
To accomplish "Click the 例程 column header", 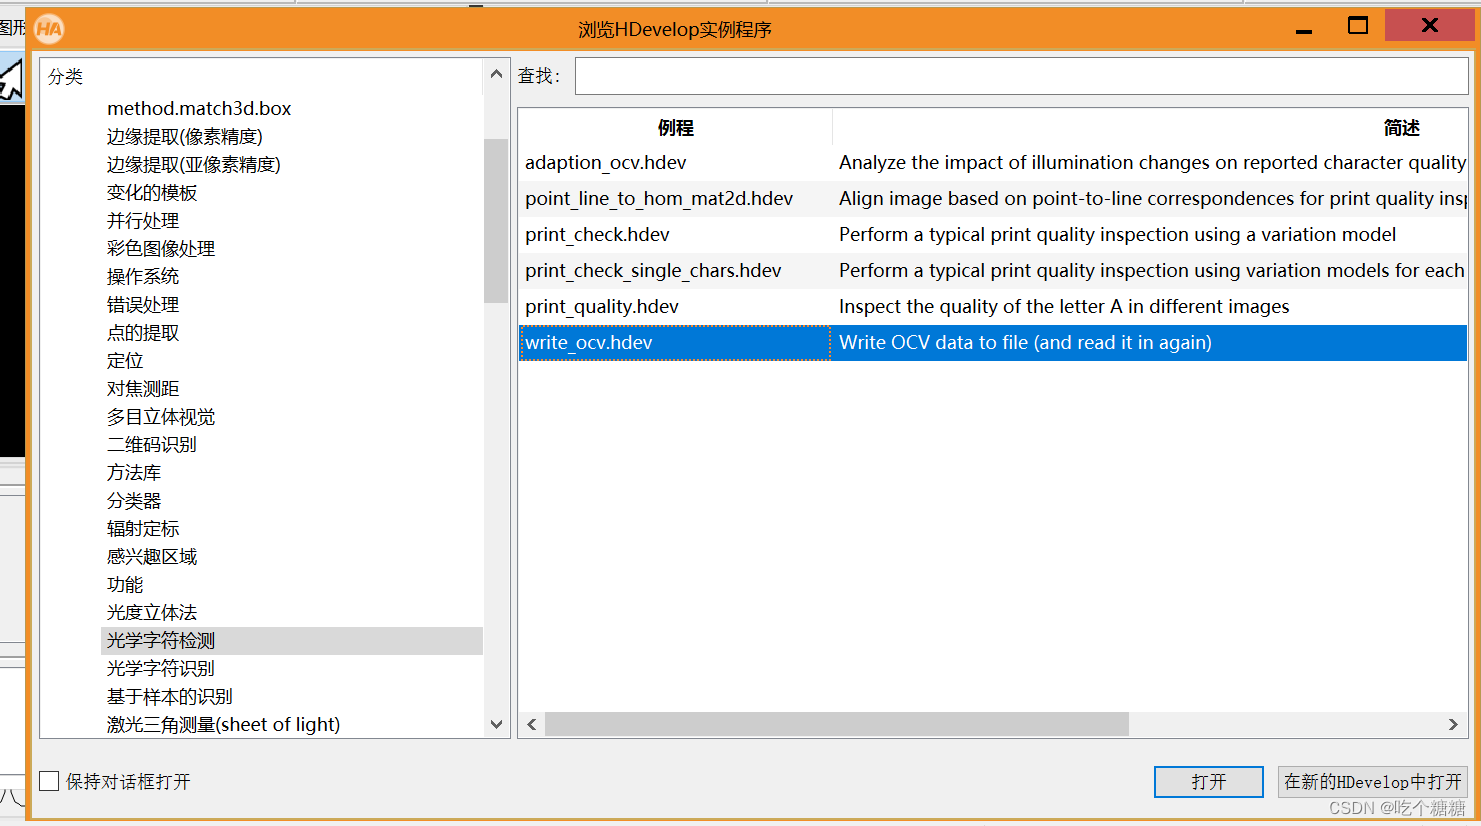I will click(675, 127).
